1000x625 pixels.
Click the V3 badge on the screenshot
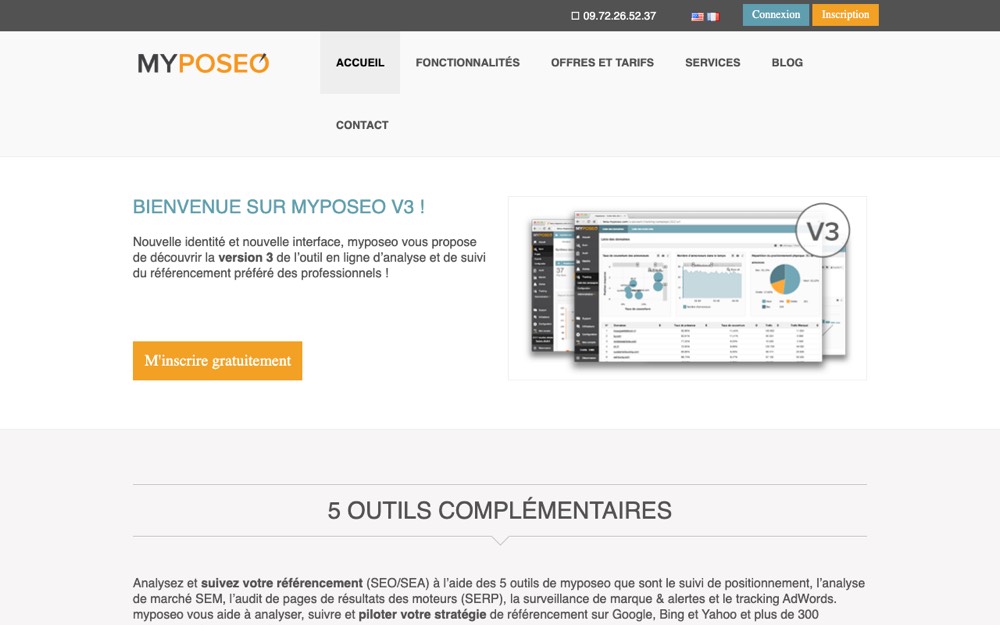(823, 231)
